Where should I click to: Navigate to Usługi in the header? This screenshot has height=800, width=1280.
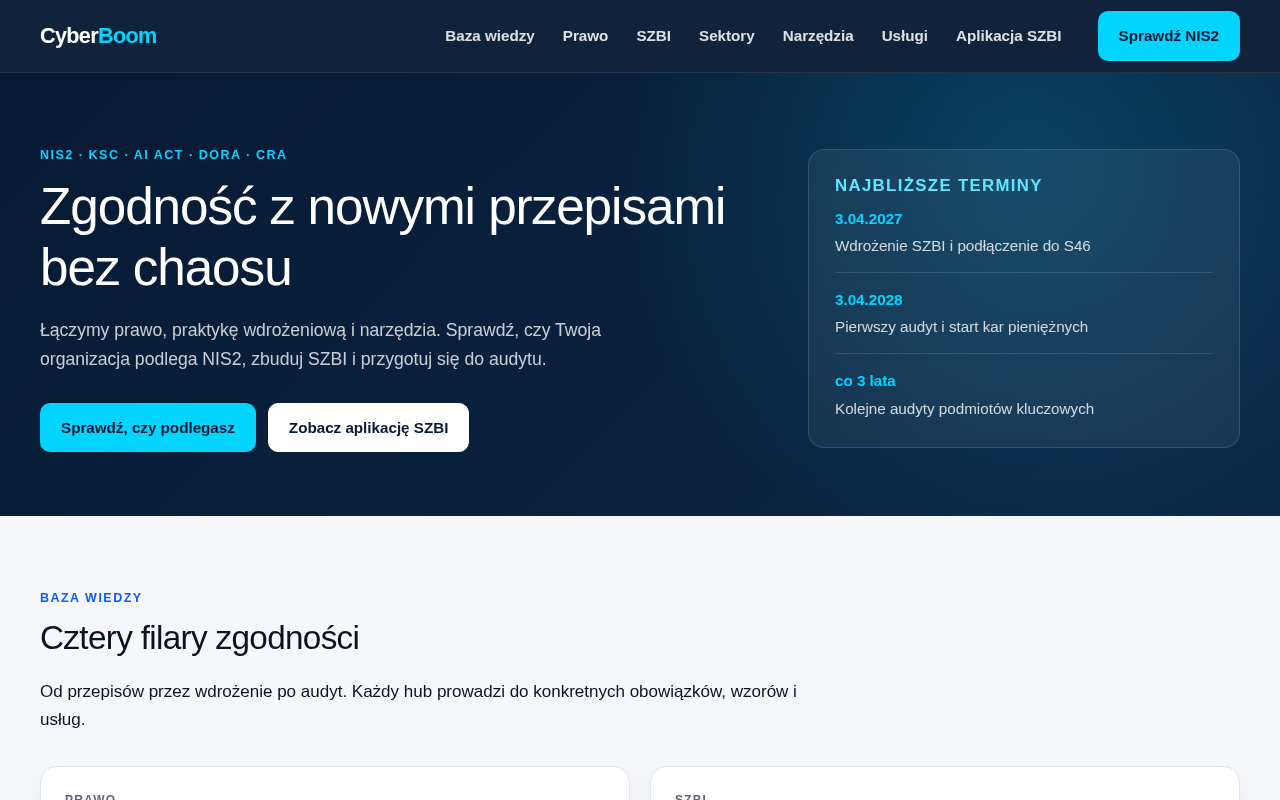tap(905, 36)
